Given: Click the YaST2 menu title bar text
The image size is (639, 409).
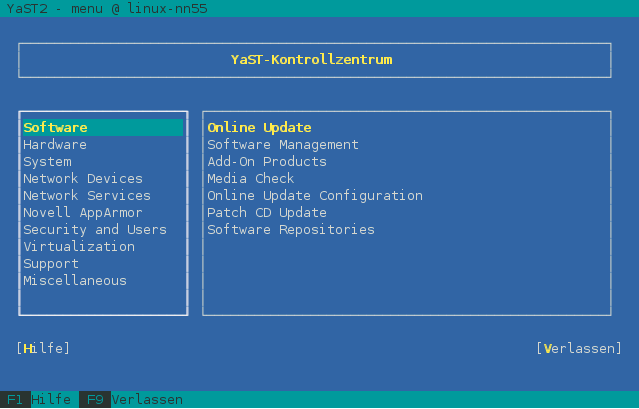Looking at the screenshot, I should point(107,8).
